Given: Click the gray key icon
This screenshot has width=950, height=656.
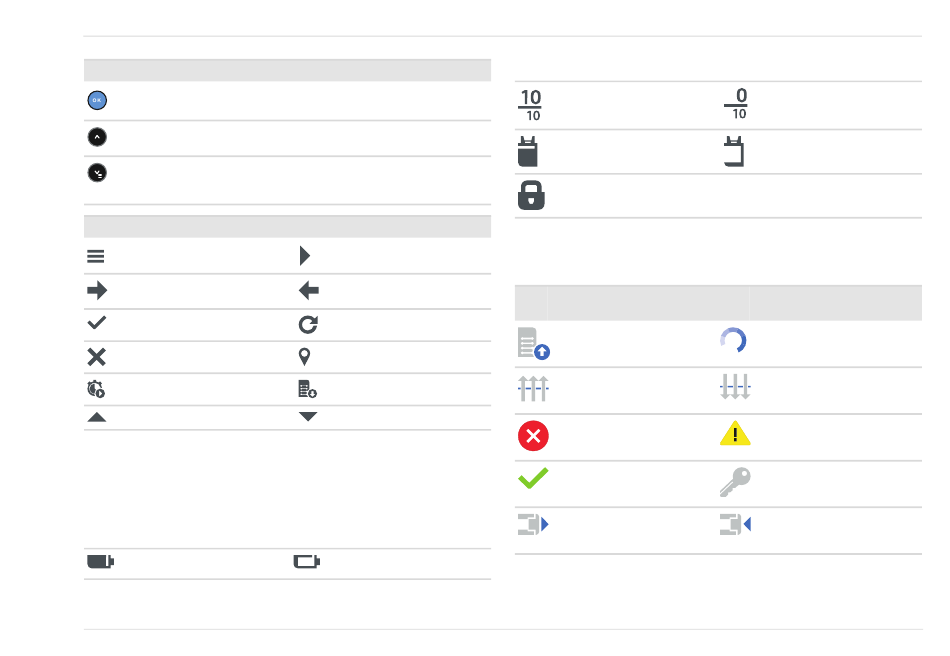Looking at the screenshot, I should click(735, 482).
